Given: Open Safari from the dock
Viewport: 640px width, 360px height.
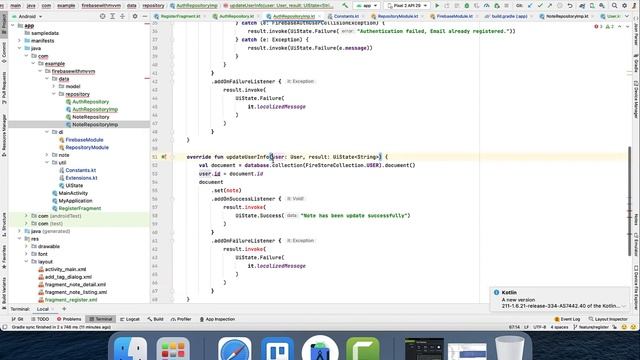Looking at the screenshot, I should point(235,349).
